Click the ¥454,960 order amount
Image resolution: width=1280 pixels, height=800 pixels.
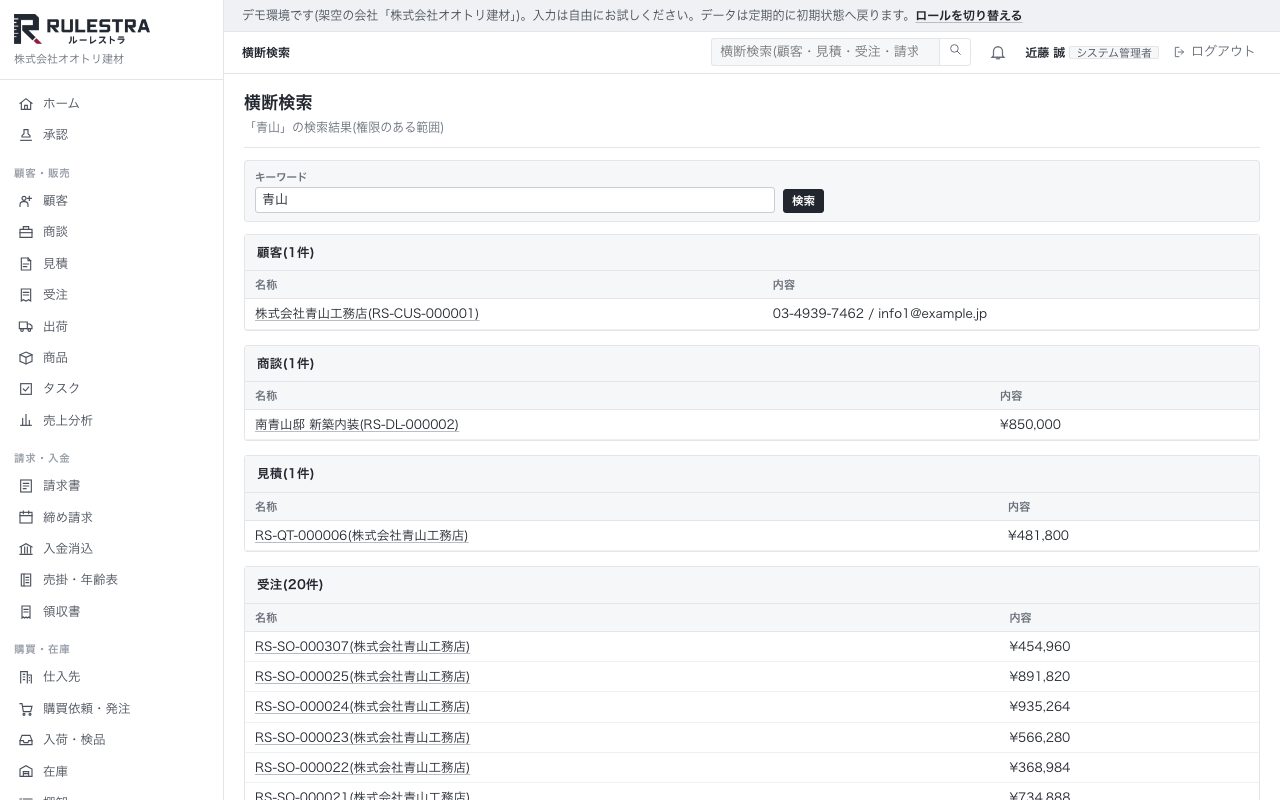[1040, 647]
